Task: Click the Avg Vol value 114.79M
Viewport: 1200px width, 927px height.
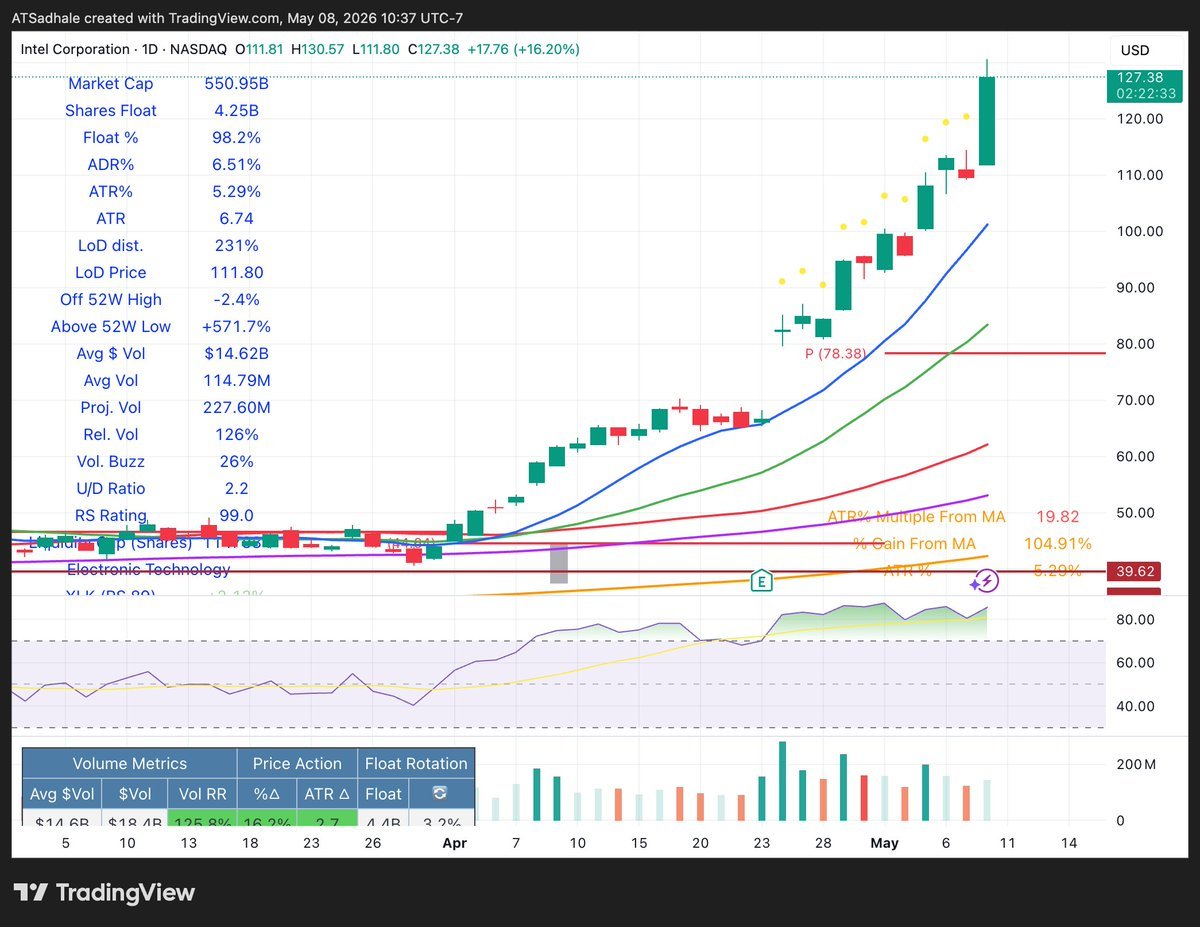Action: pyautogui.click(x=236, y=381)
